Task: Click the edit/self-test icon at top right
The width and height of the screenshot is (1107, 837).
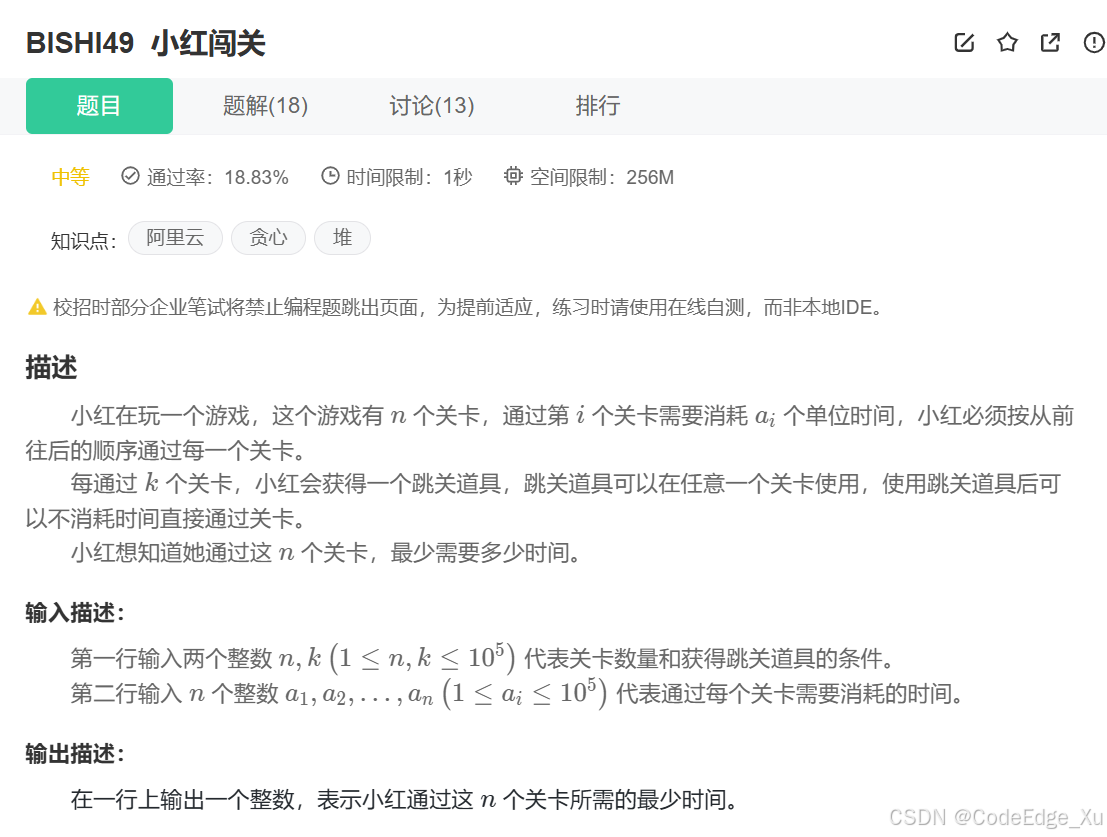Action: pyautogui.click(x=963, y=42)
